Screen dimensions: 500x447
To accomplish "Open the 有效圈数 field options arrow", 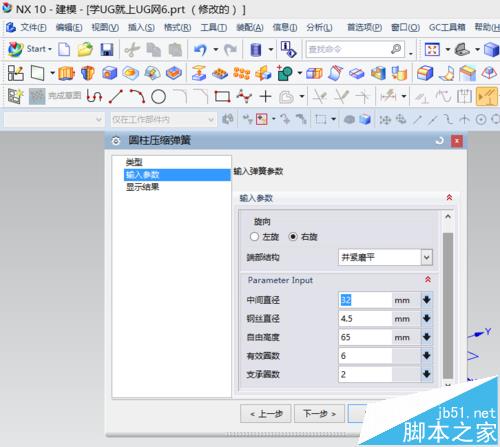I will coord(427,356).
